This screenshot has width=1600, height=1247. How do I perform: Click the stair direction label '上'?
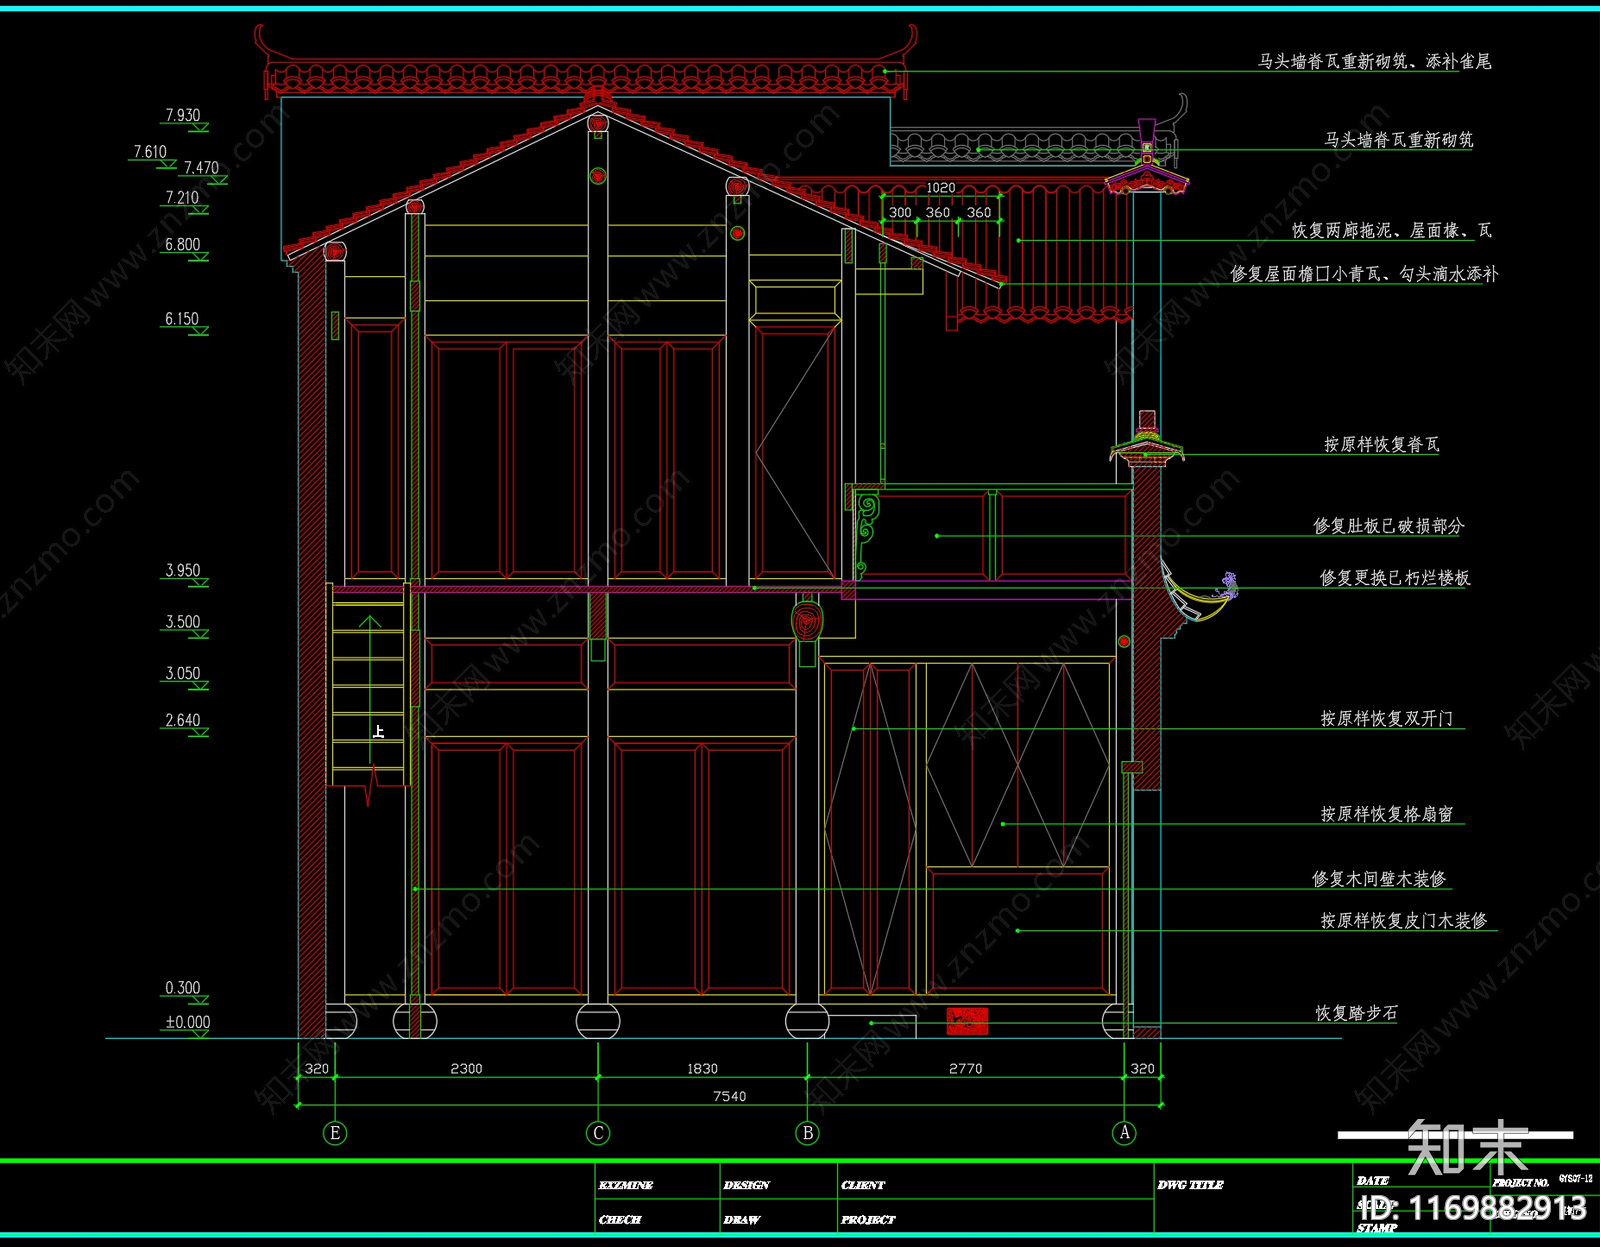(x=379, y=732)
